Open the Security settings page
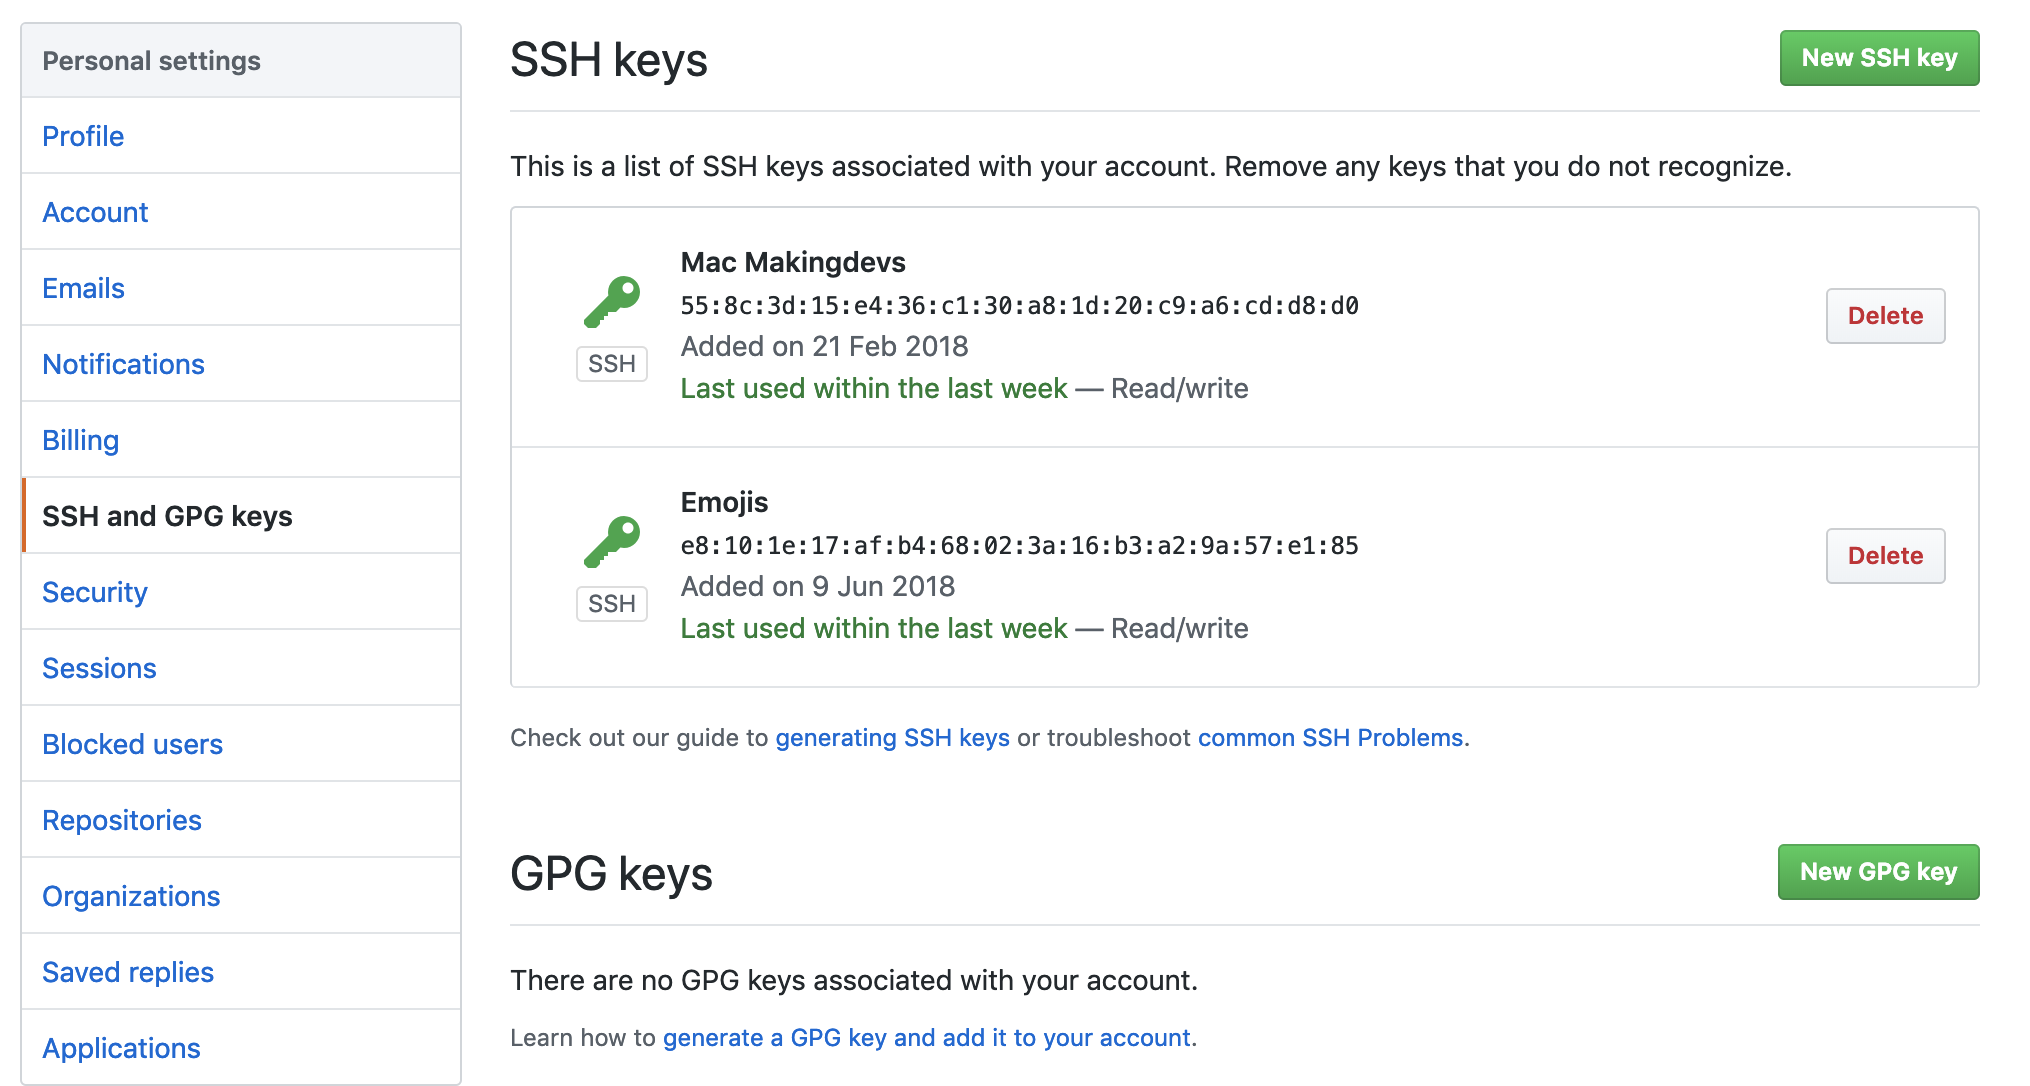This screenshot has height=1086, width=2030. click(x=95, y=592)
